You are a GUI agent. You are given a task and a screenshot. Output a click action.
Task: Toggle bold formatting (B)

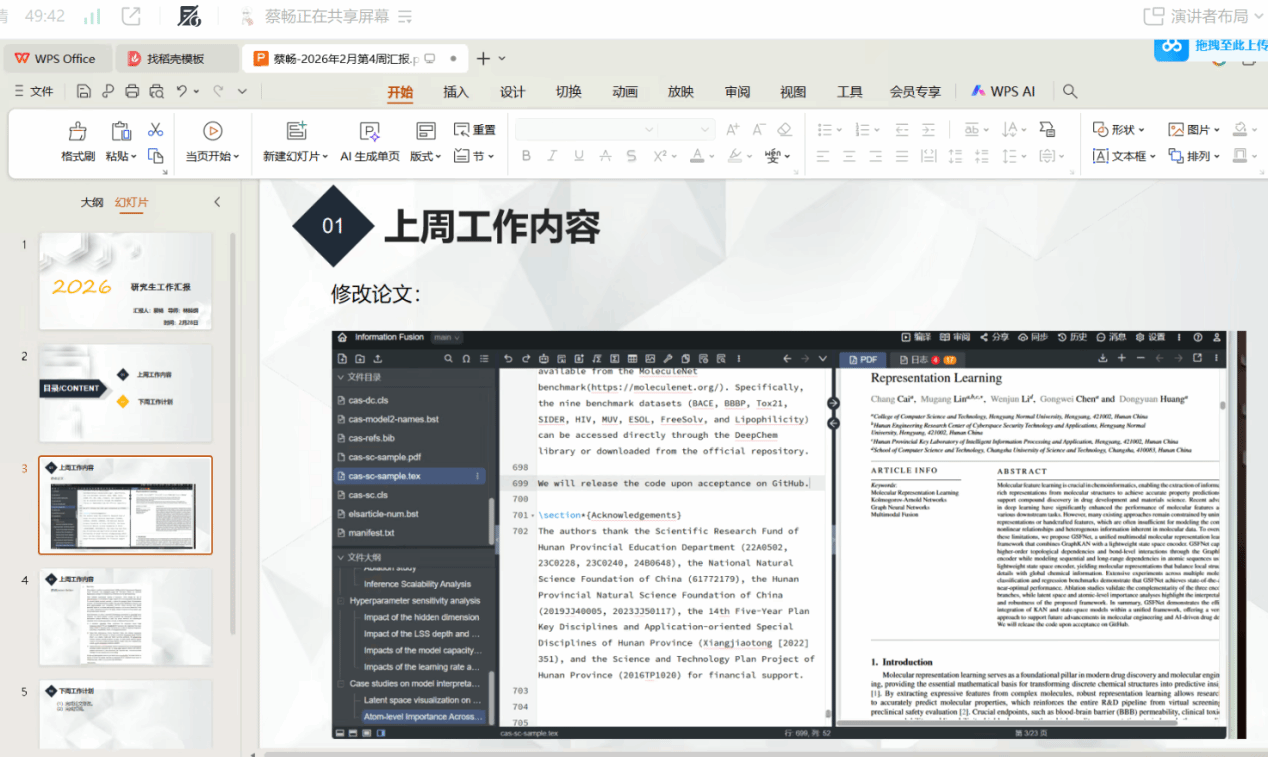[x=526, y=156]
